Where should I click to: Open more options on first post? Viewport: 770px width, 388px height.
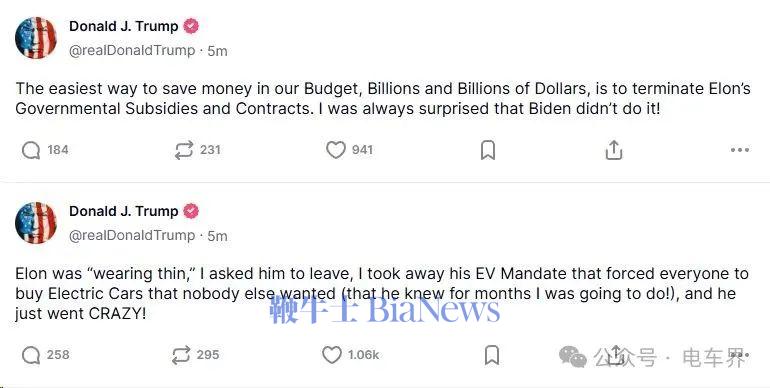(740, 150)
